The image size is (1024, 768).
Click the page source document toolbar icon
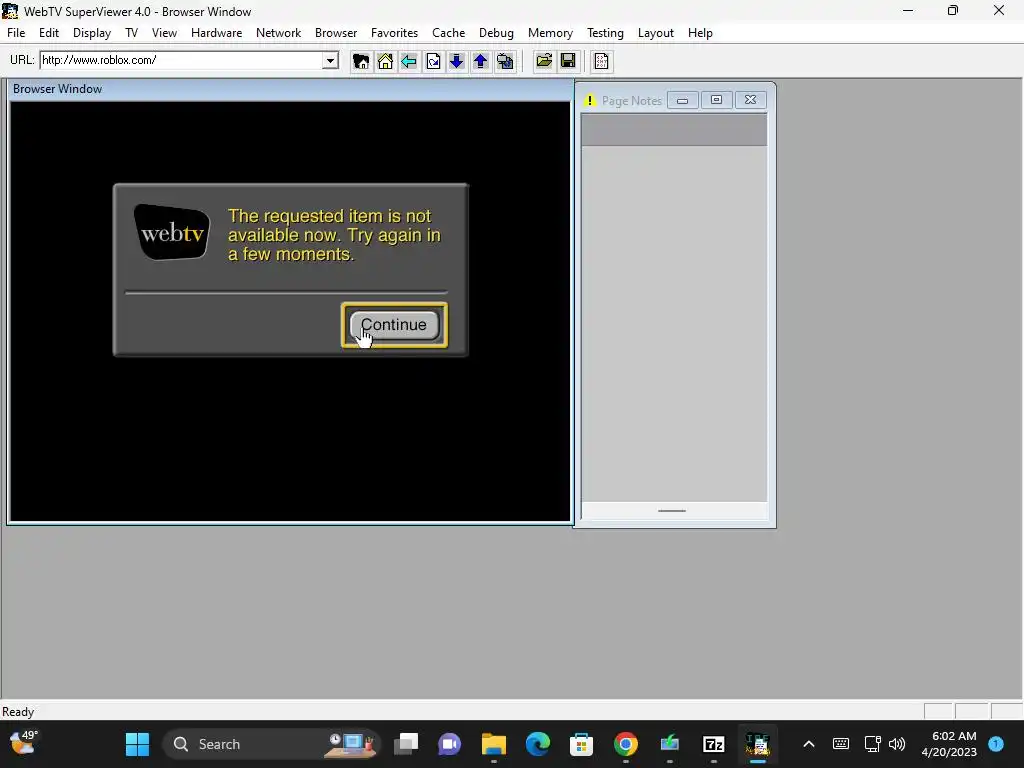coord(601,61)
